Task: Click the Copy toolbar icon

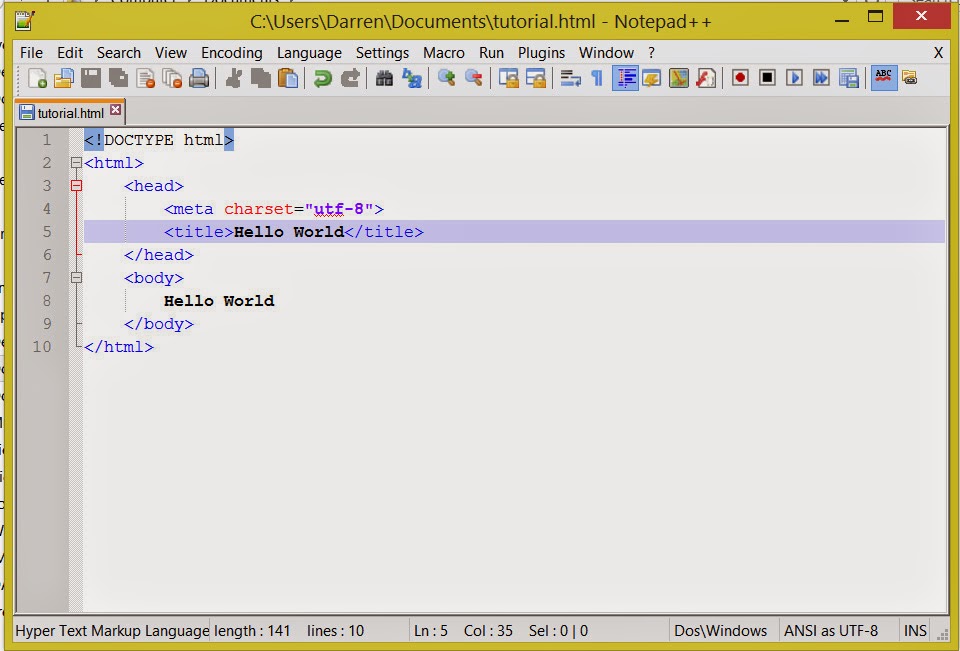Action: [x=260, y=78]
